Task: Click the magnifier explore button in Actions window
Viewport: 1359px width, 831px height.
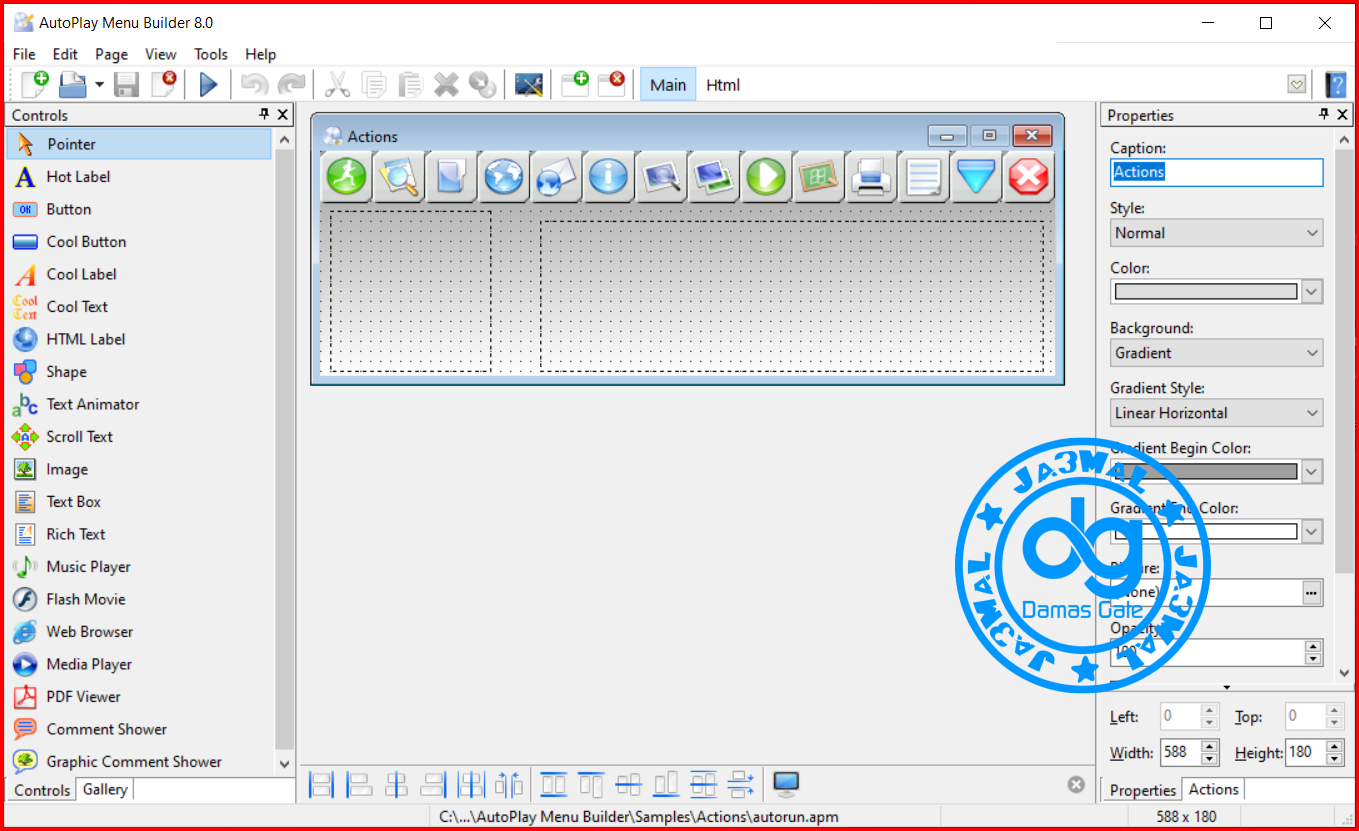Action: [x=399, y=177]
